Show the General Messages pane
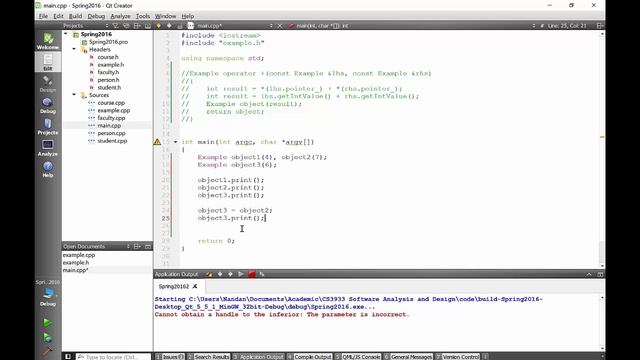 (408, 357)
